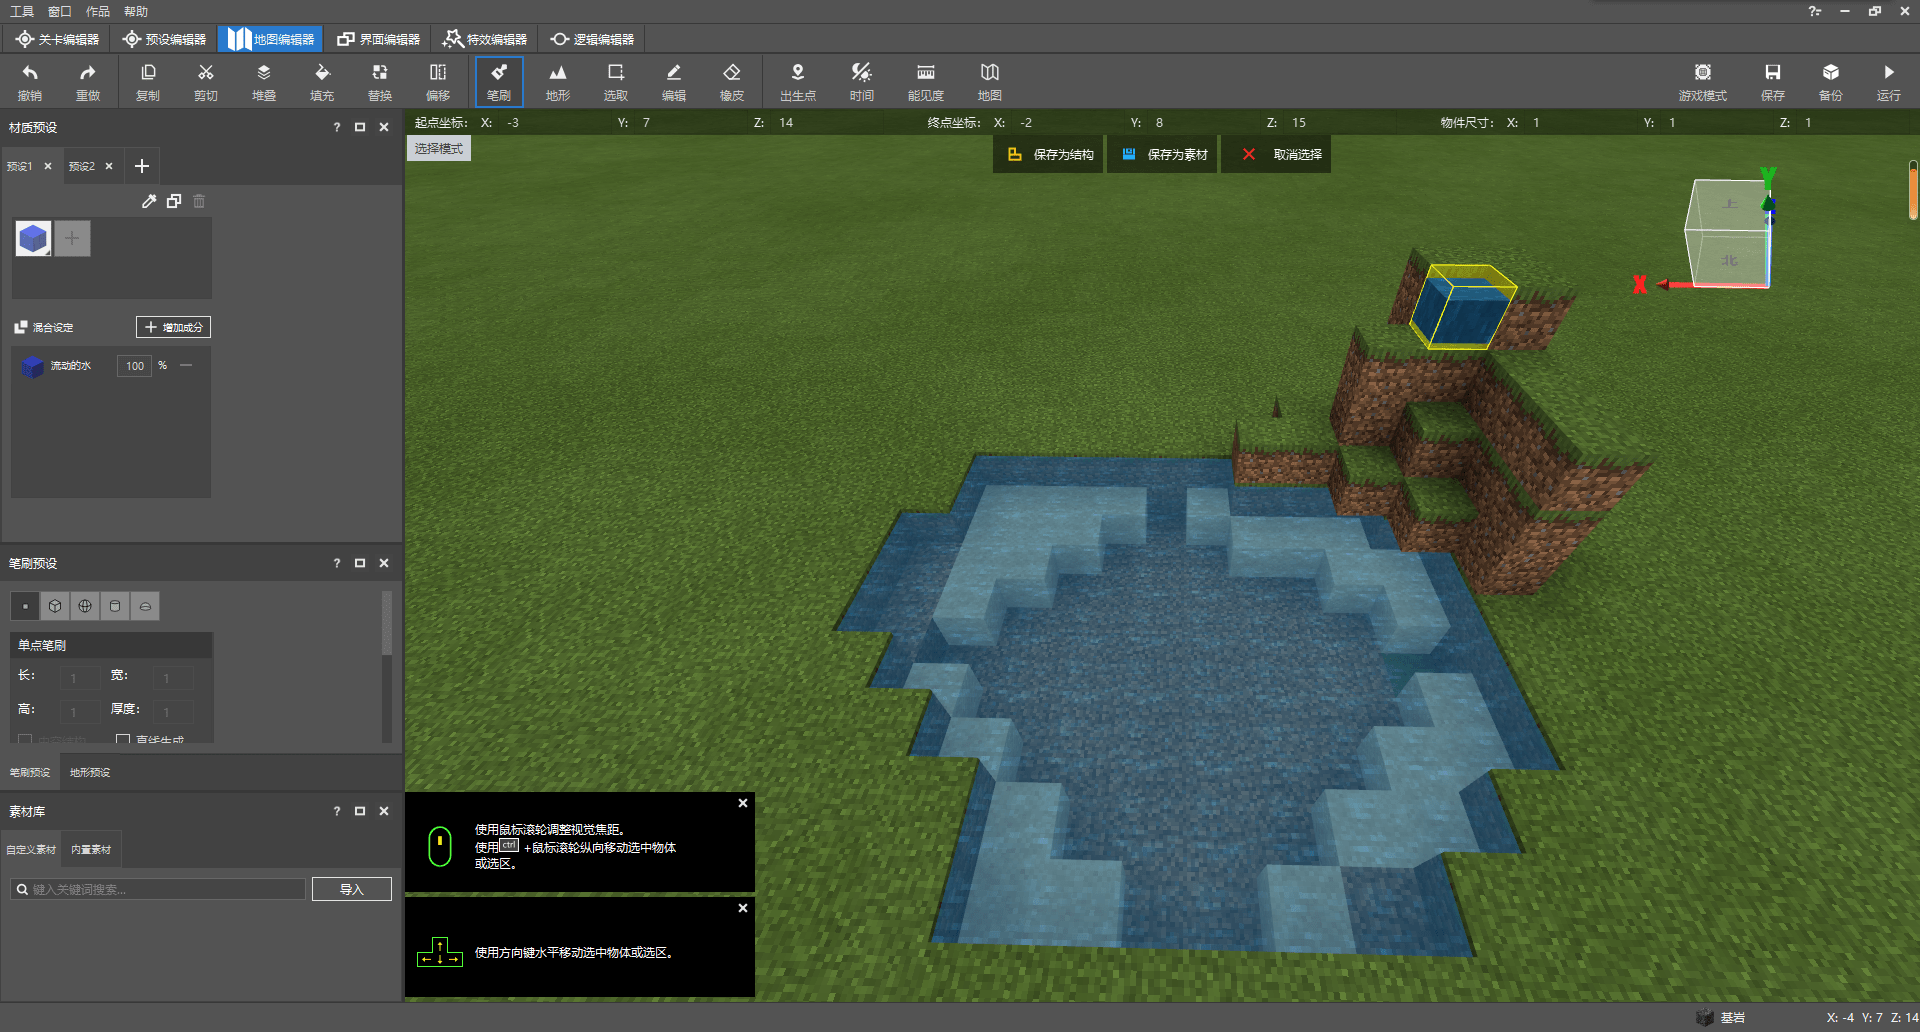This screenshot has height=1032, width=1920.
Task: Open the 能见度 (visibility) setting
Action: click(926, 82)
